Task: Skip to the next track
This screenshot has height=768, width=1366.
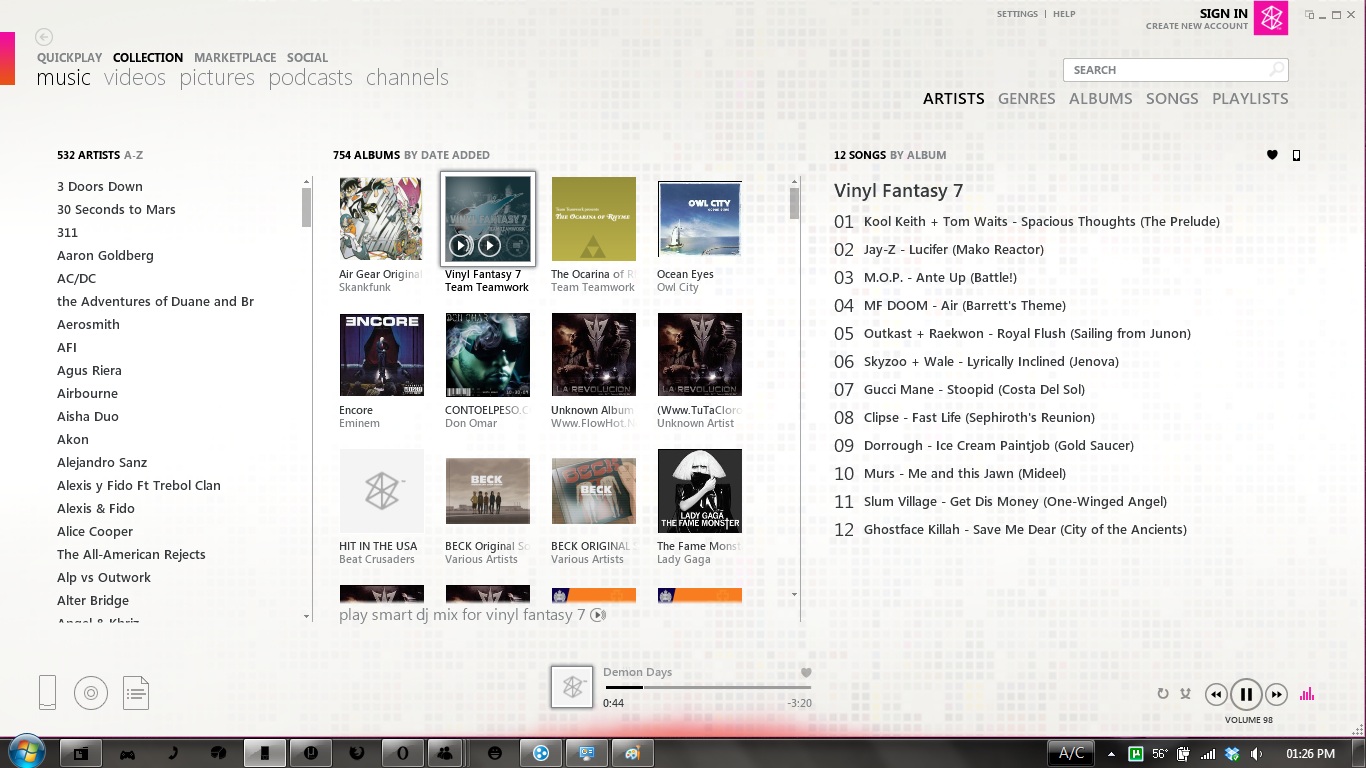Action: pos(1276,694)
